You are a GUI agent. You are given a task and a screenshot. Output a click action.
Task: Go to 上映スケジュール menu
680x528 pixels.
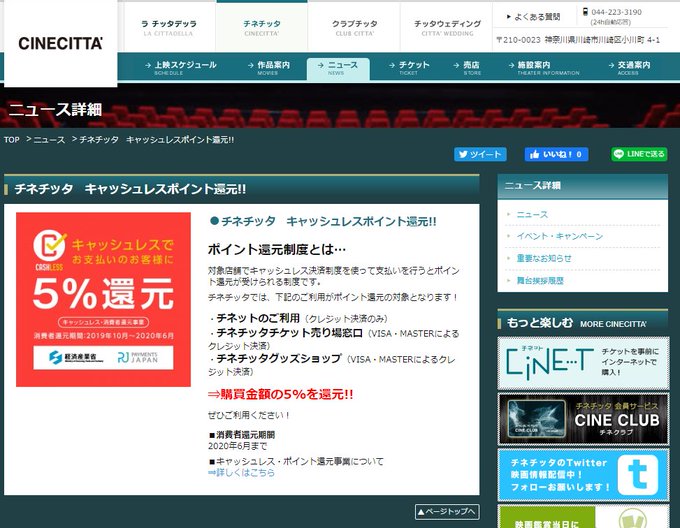coord(181,68)
